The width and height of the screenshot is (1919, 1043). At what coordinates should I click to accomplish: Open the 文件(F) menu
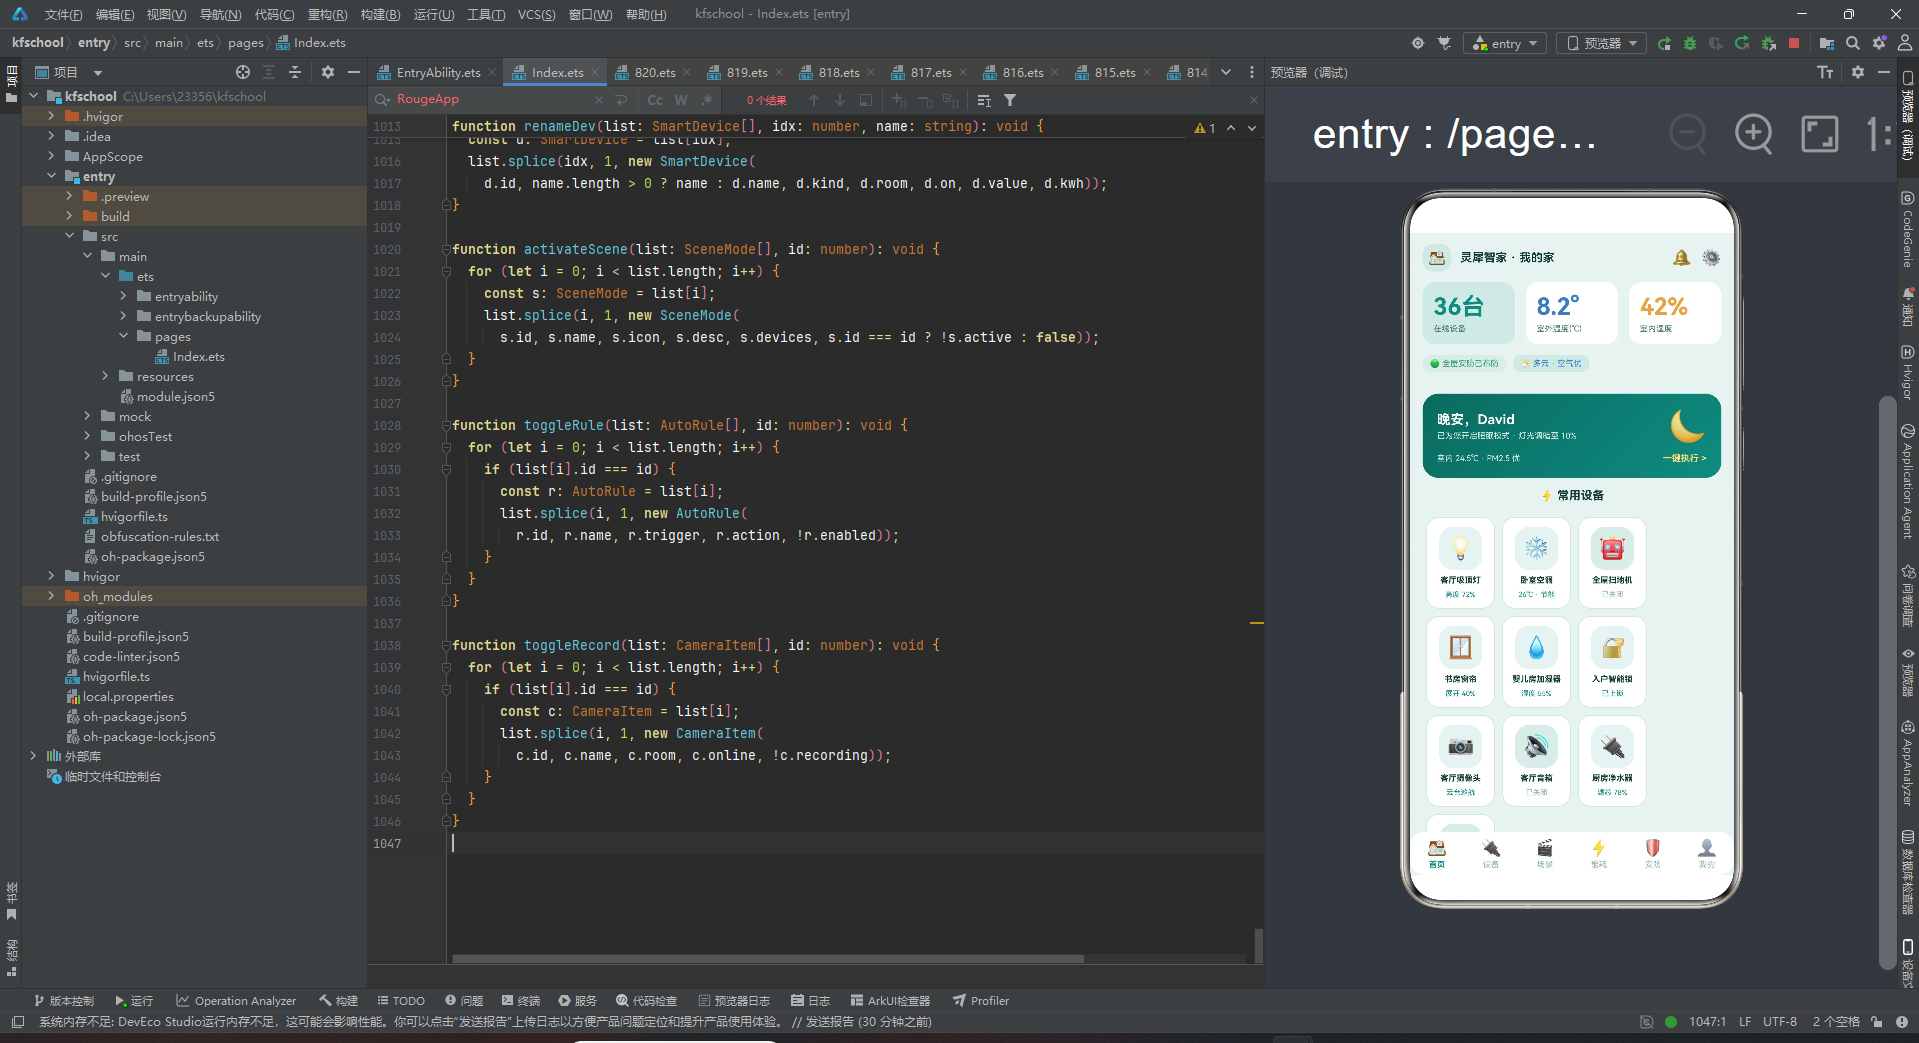point(63,14)
